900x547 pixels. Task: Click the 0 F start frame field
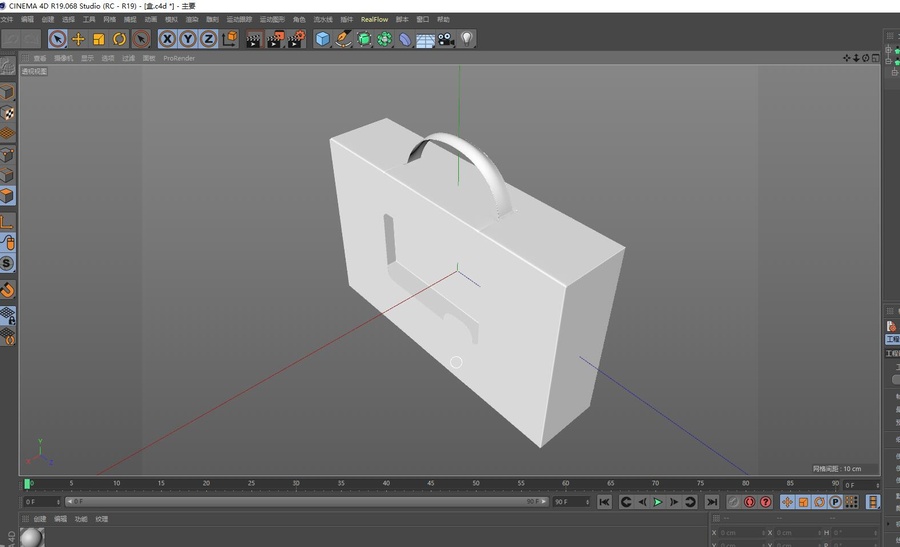(41, 502)
